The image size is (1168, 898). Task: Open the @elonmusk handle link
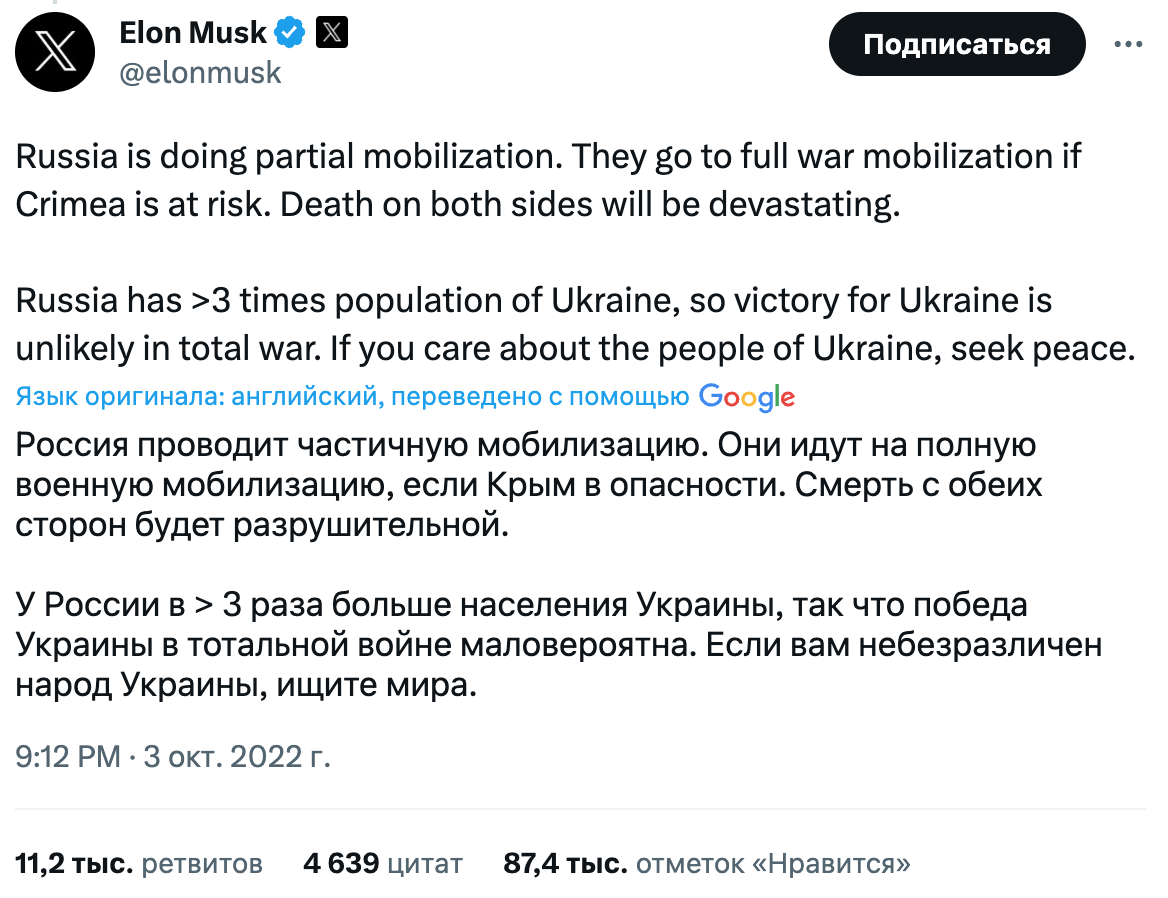click(200, 73)
